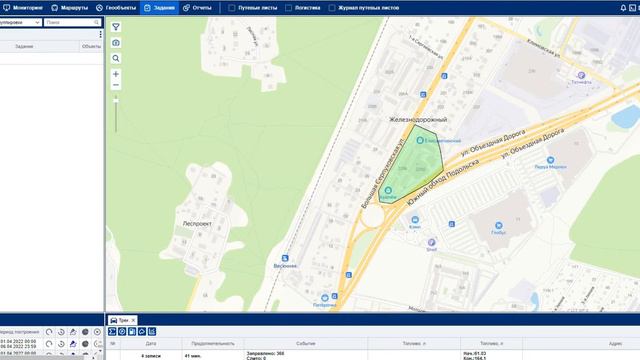This screenshot has width=640, height=360.
Task: Tick the Журнал путевых листов checkbox
Action: [x=332, y=8]
